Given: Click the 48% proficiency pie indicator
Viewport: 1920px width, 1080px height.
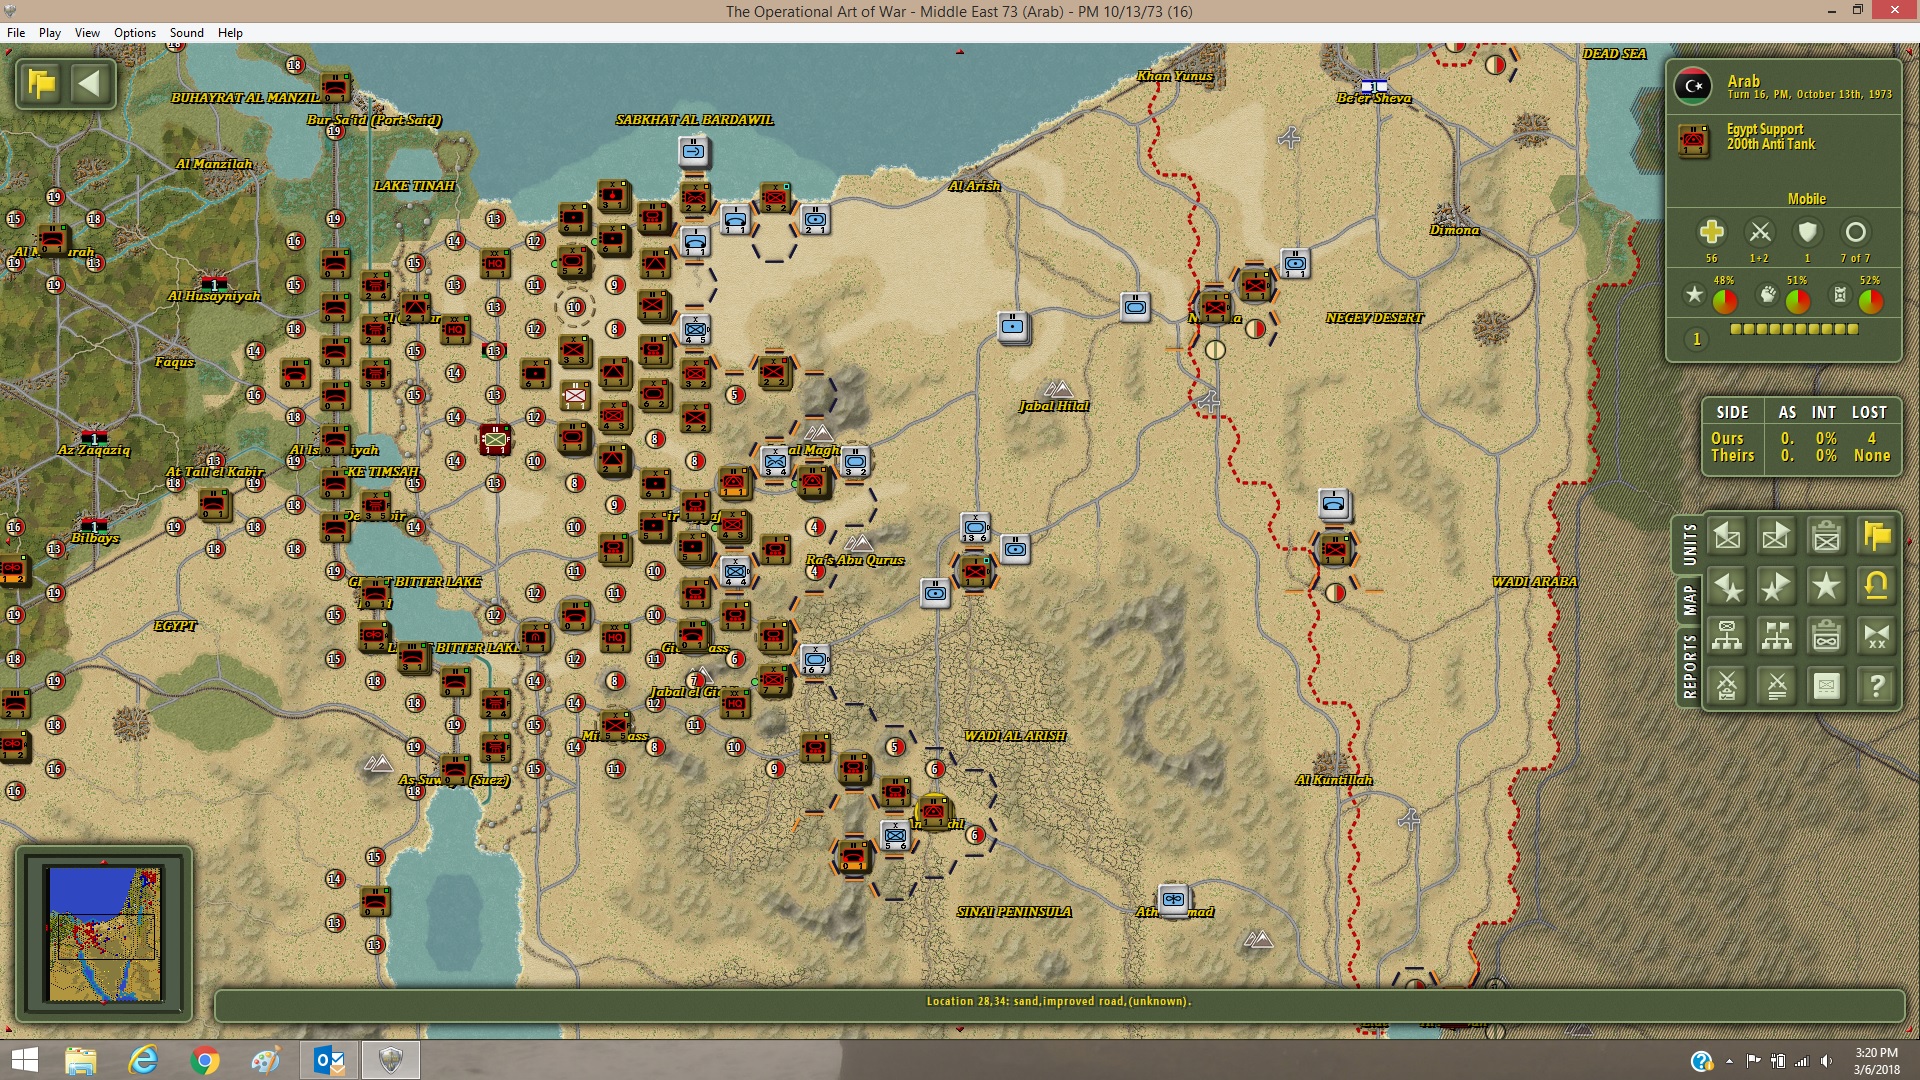Looking at the screenshot, I should point(1724,300).
